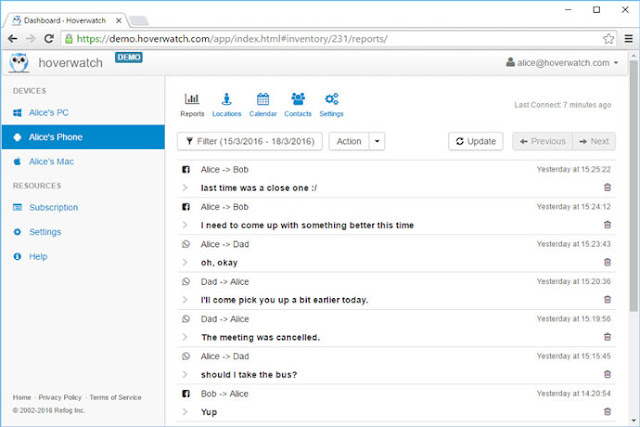The width and height of the screenshot is (640, 427).
Task: Click the 'Last Connect: 7 minutes ago' text
Action: pos(562,105)
